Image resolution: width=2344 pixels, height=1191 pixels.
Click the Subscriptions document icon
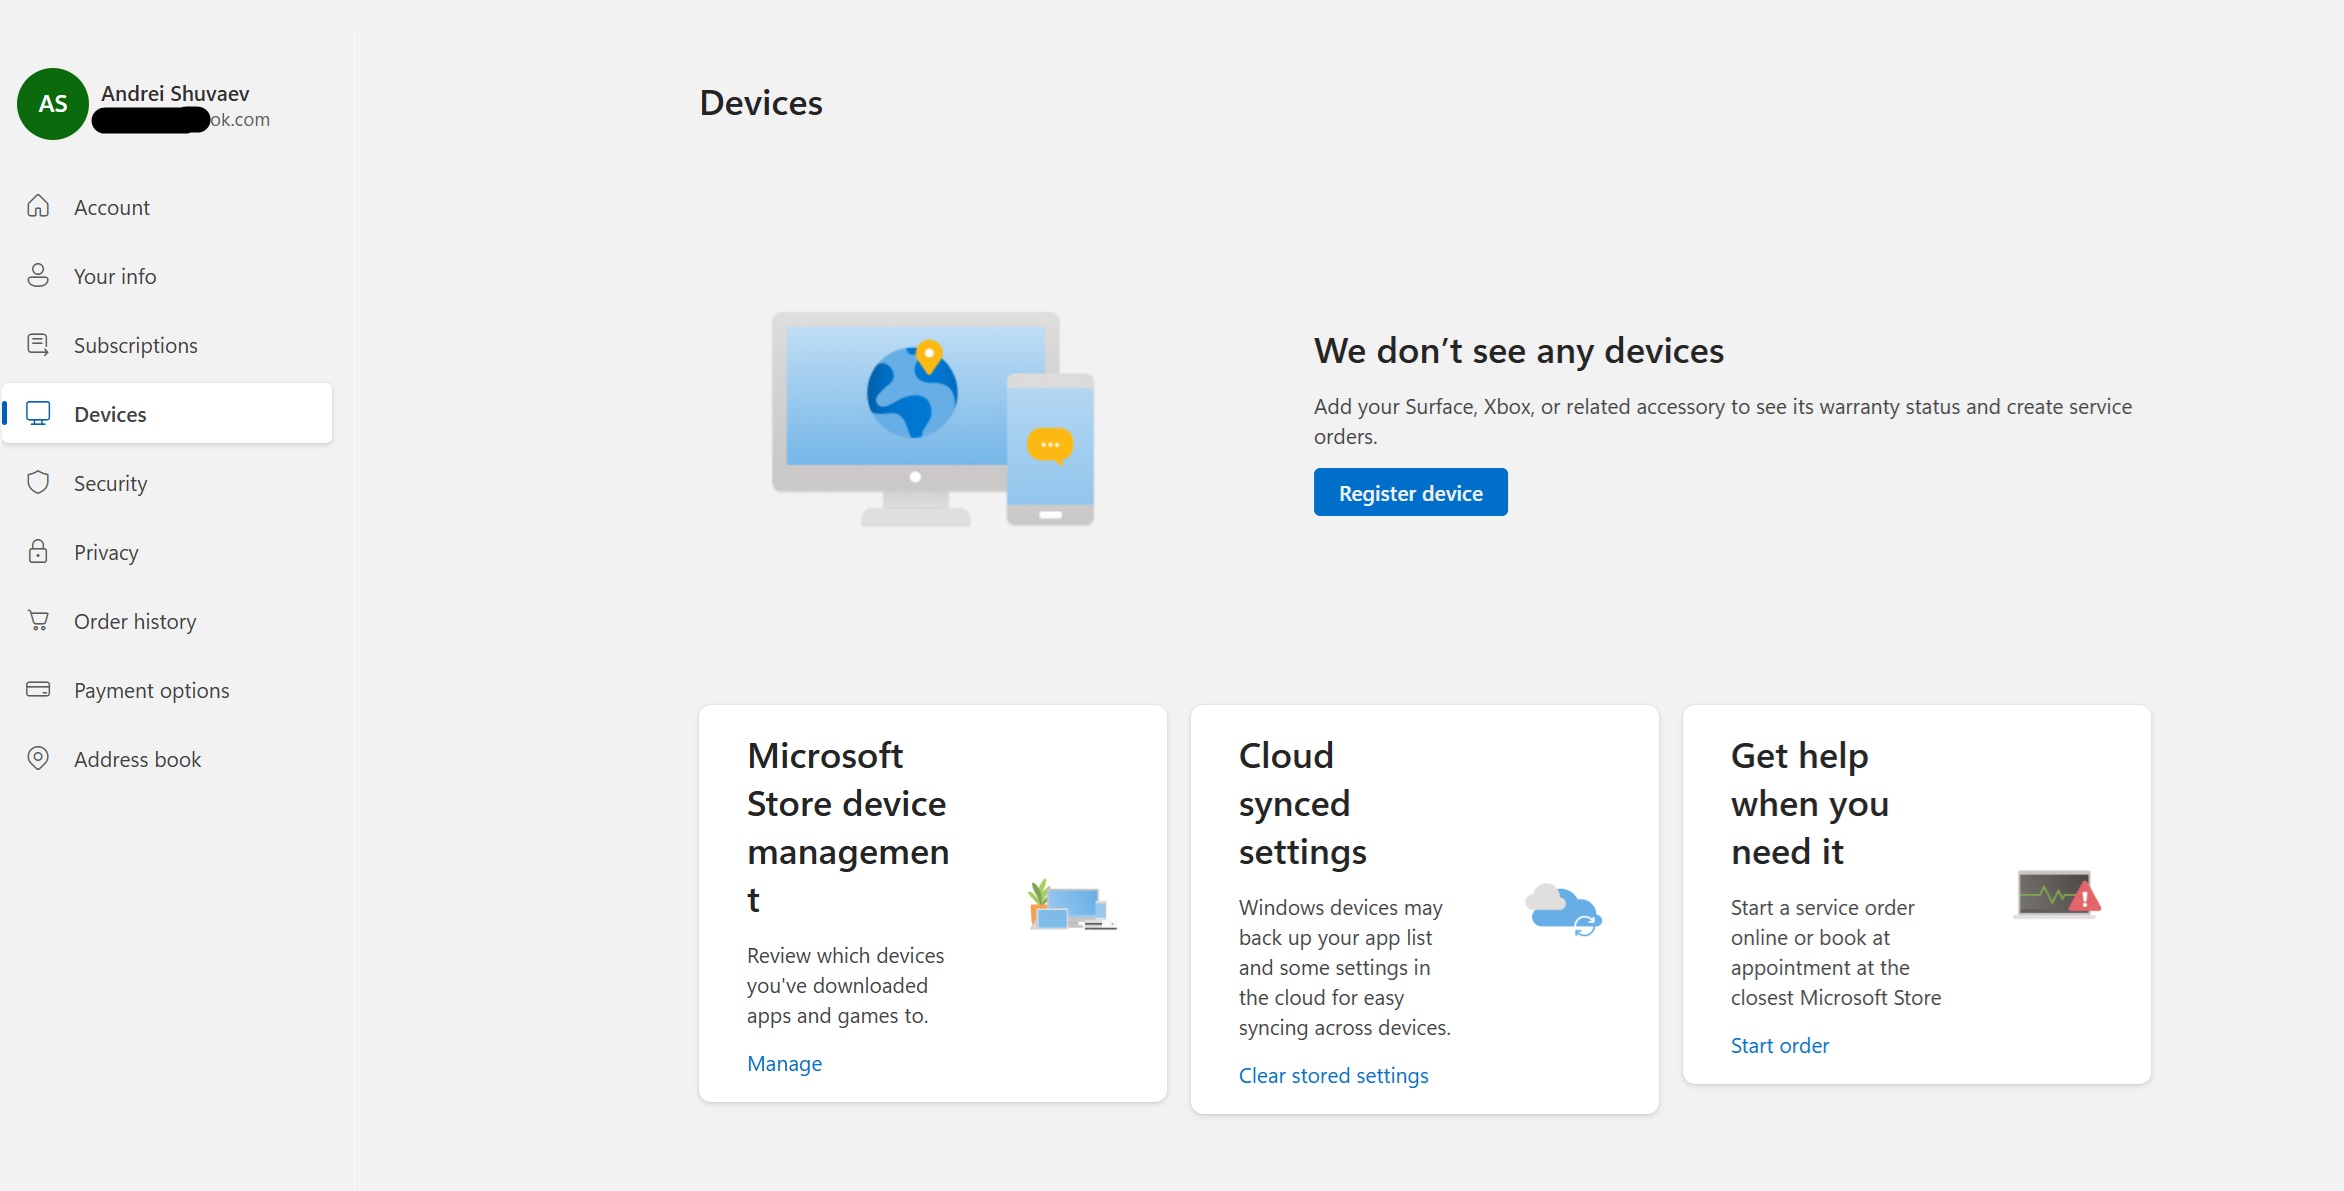click(38, 344)
